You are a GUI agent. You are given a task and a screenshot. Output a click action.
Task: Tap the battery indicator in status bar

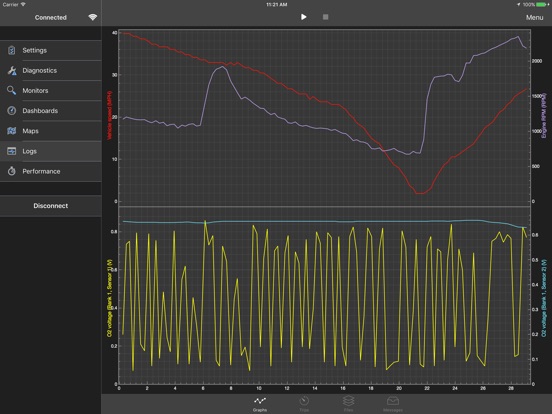tap(542, 5)
